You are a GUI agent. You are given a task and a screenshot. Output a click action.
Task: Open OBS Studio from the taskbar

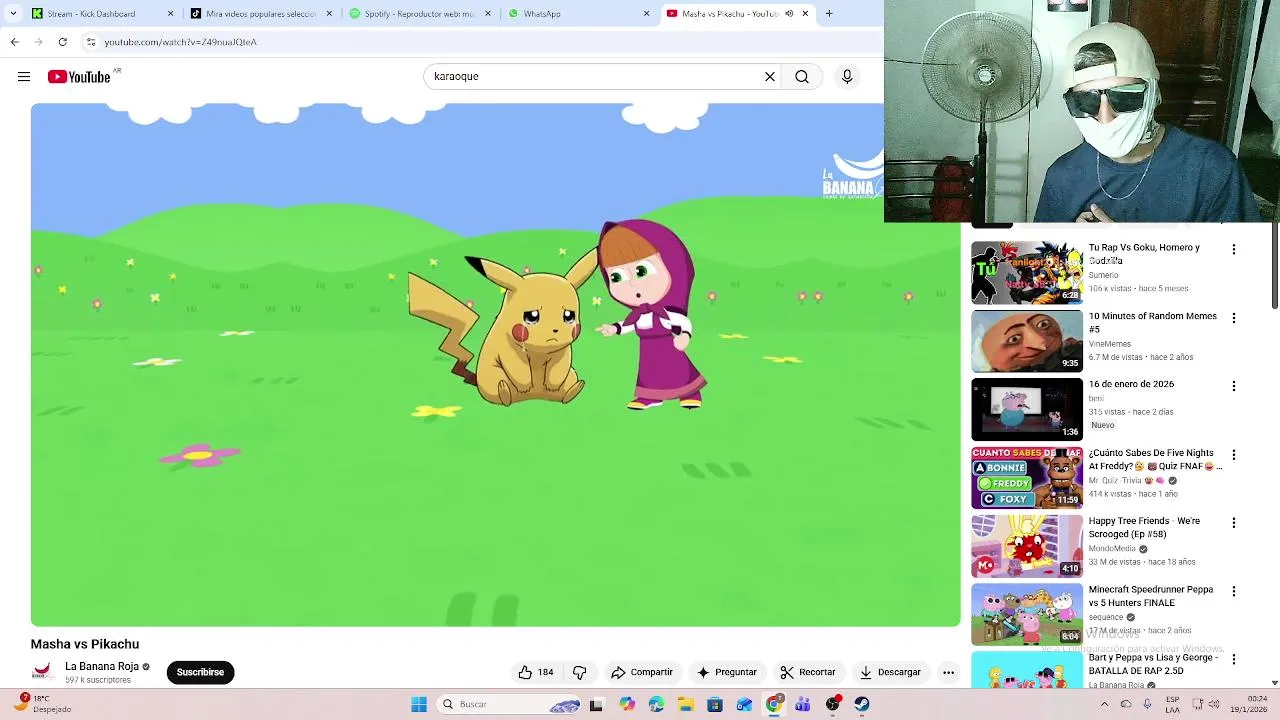pyautogui.click(x=832, y=704)
